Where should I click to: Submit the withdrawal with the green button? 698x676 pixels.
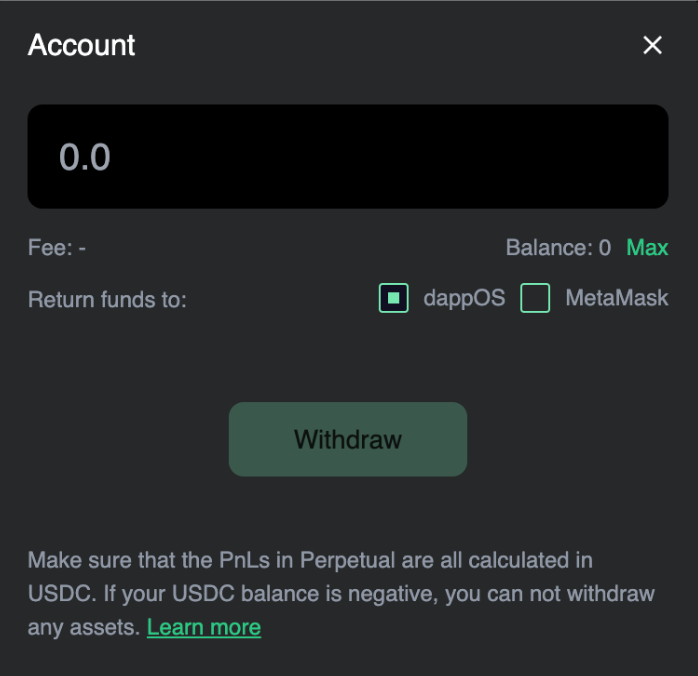click(x=348, y=439)
